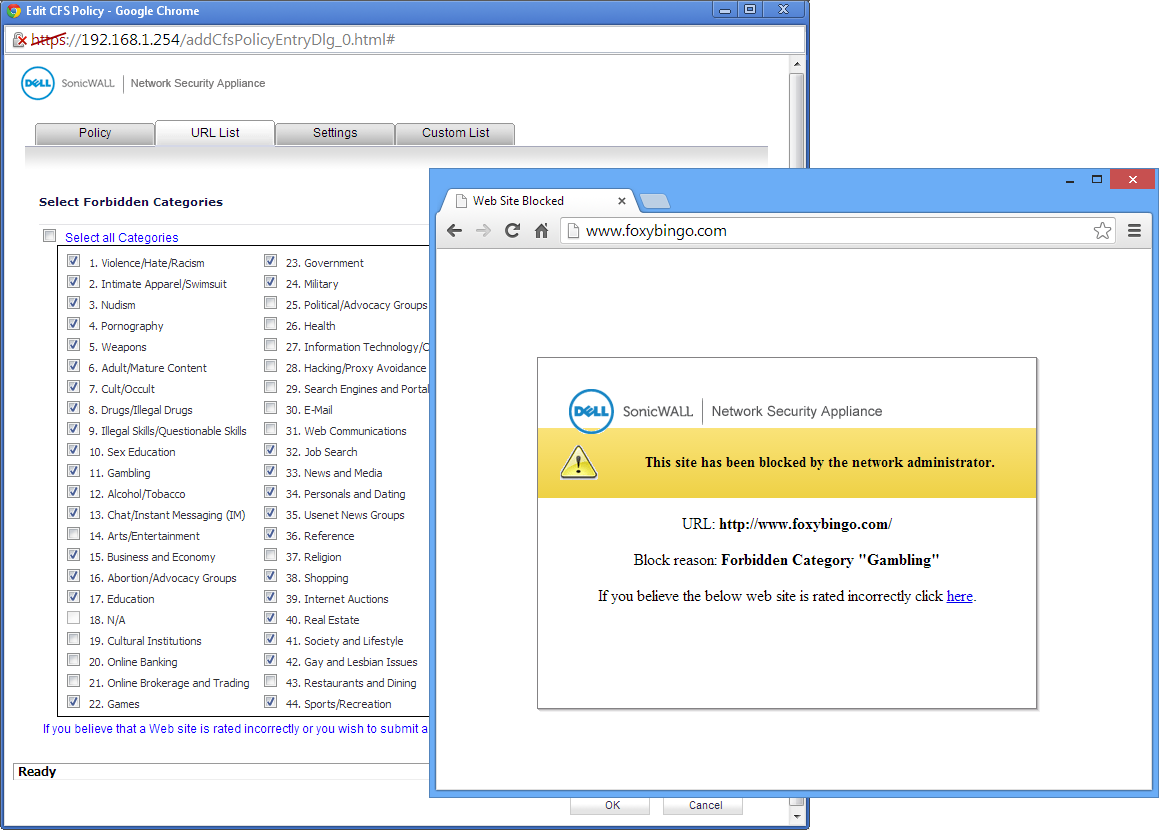Check E-Mail category checkbox
The image size is (1159, 830).
point(271,408)
